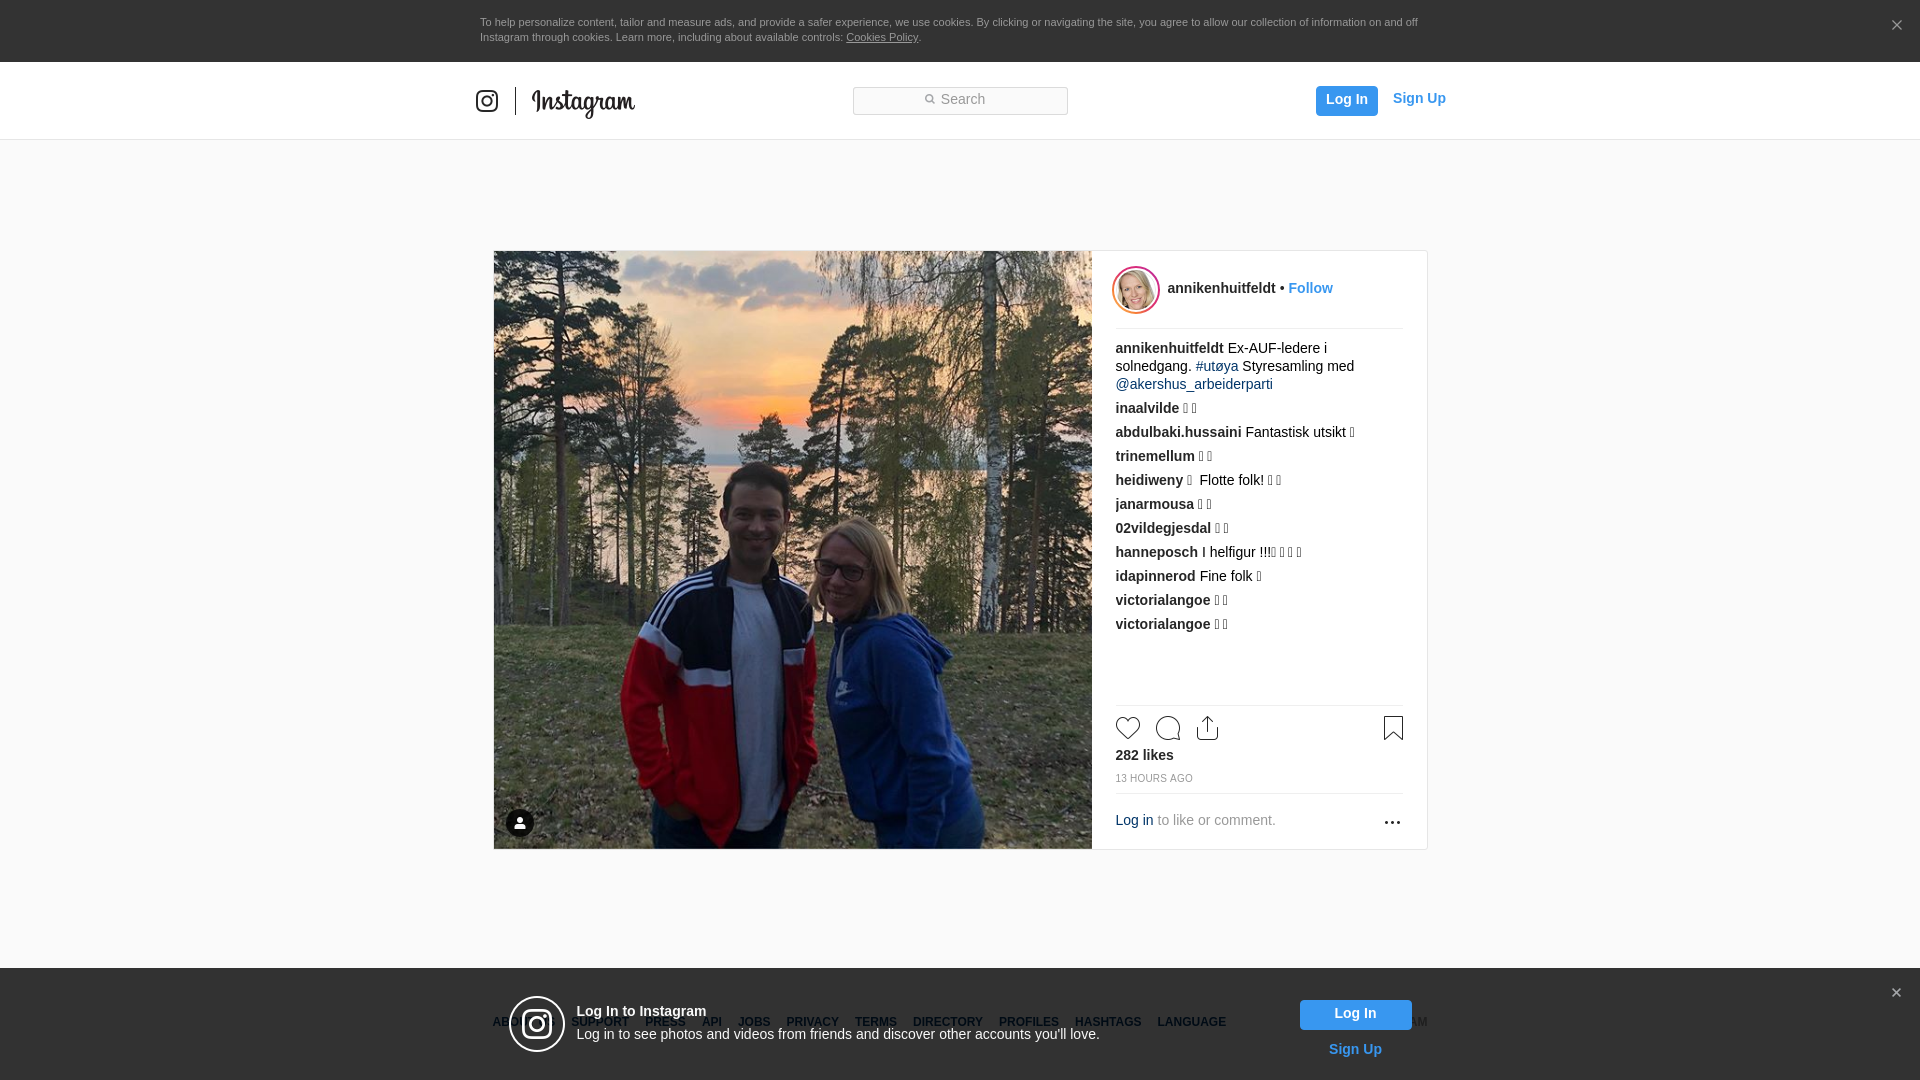Open the three-dots more options menu

1392,822
